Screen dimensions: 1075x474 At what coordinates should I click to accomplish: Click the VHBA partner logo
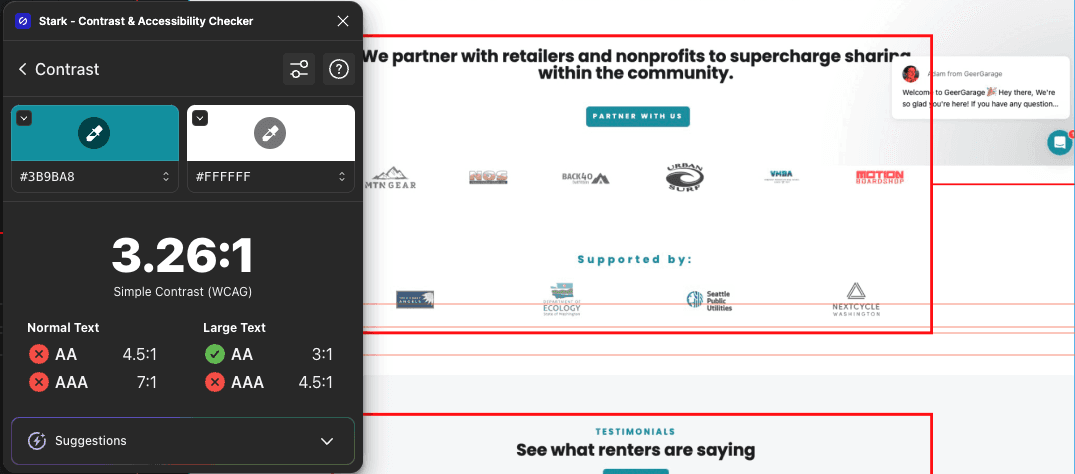(781, 177)
